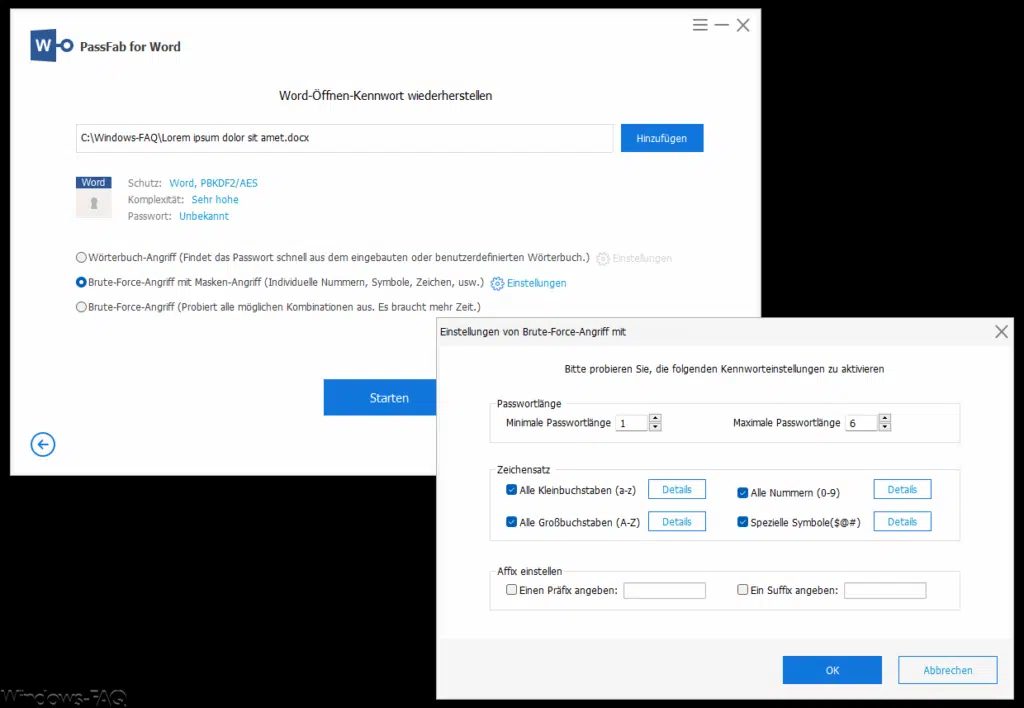Enable the Einen Präfix angeben checkbox

click(x=512, y=591)
